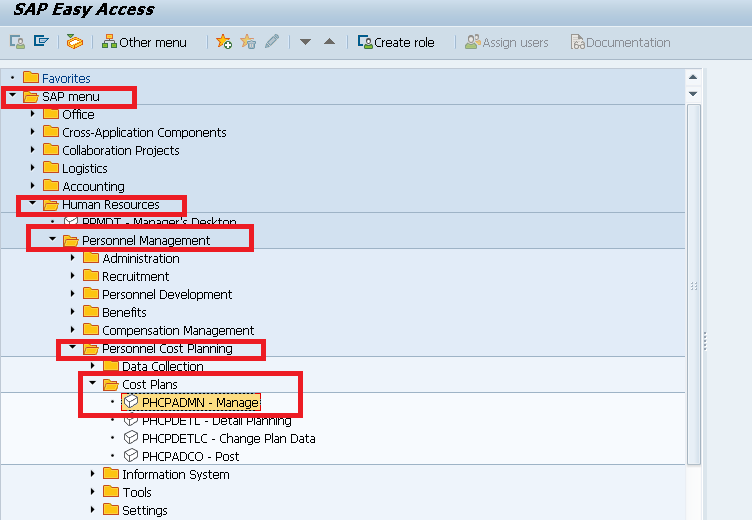Click the Human Resources open folder icon
The height and width of the screenshot is (520, 752).
(x=51, y=205)
